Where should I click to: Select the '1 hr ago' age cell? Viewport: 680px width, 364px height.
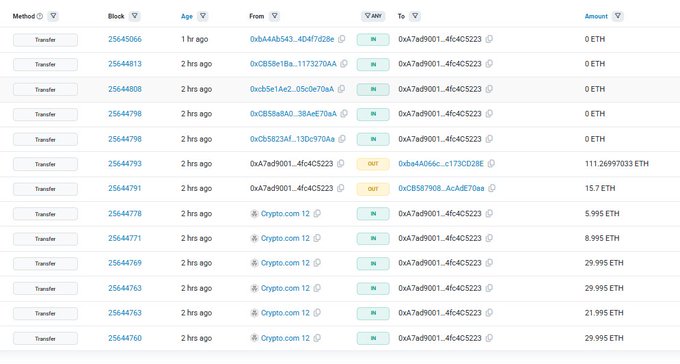coord(195,39)
